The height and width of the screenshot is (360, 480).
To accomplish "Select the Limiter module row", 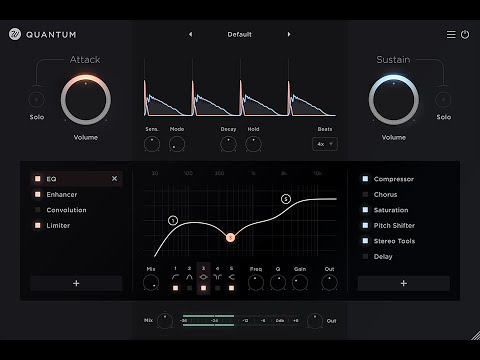I will (76, 225).
